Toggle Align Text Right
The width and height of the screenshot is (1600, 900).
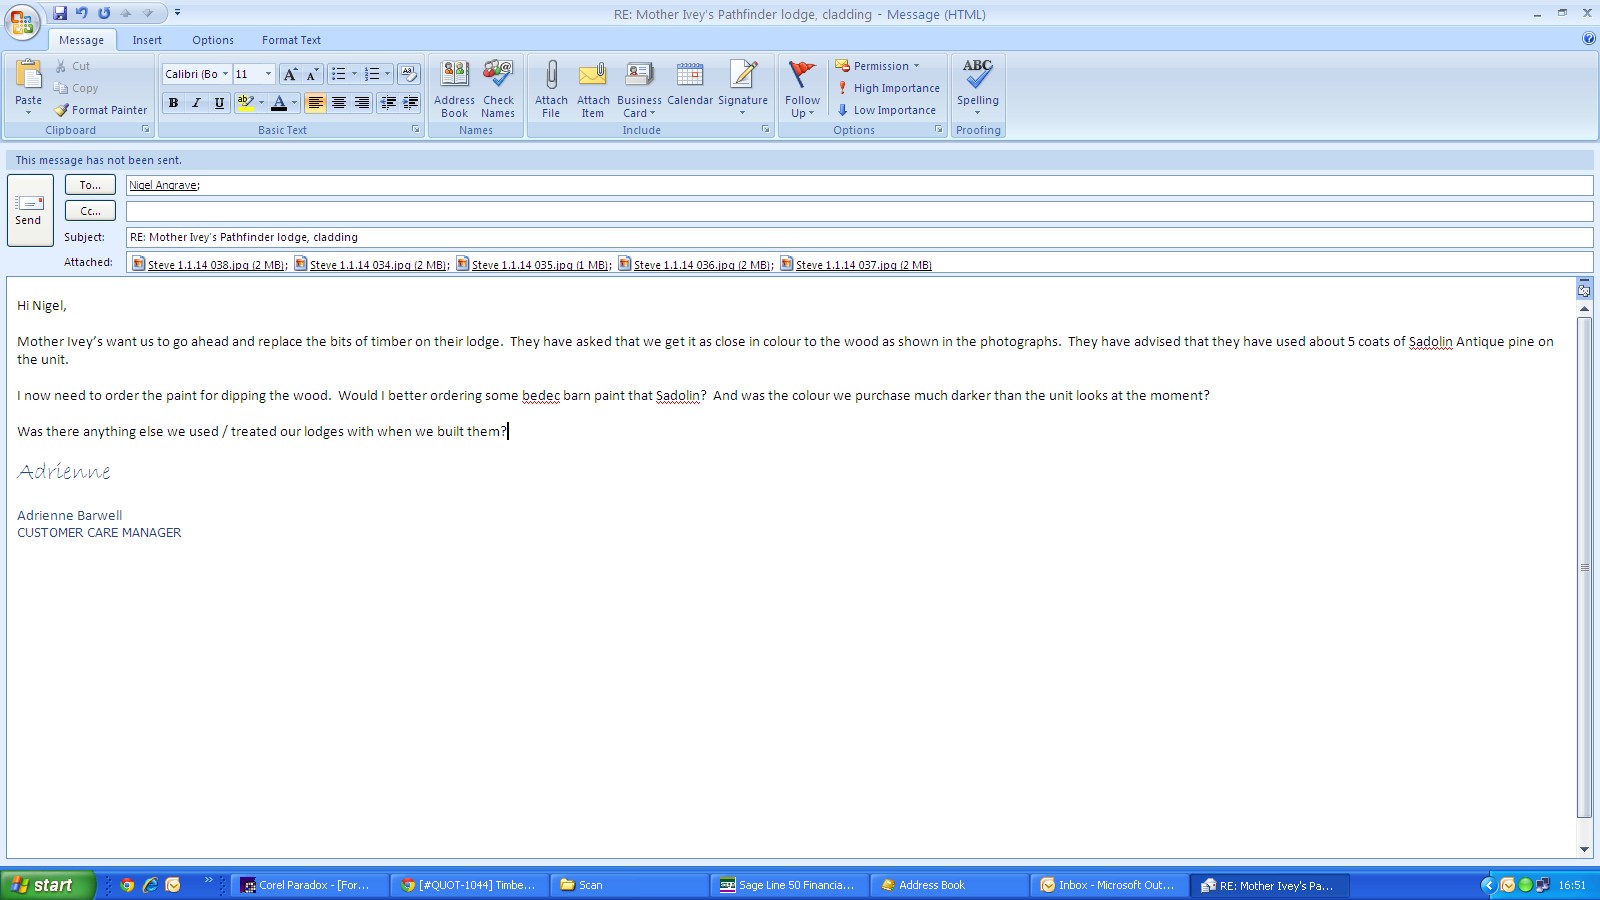pos(362,103)
